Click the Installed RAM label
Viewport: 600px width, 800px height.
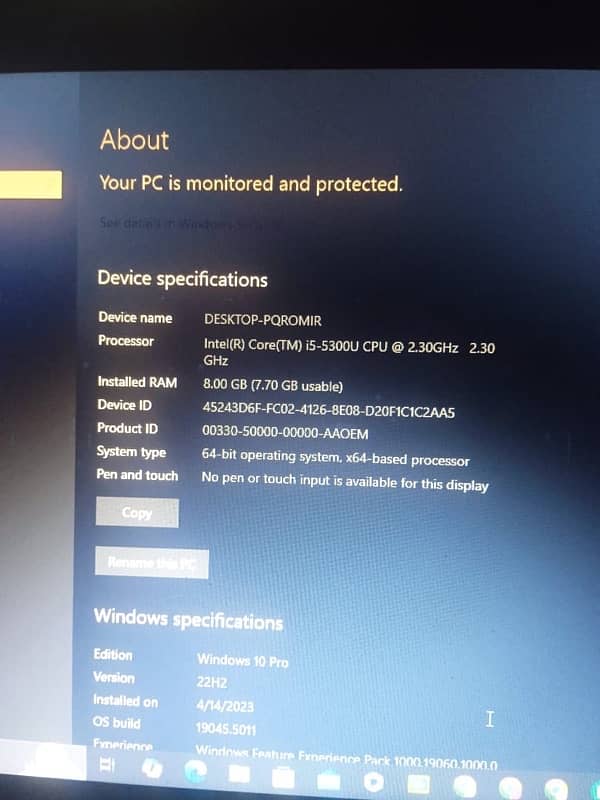137,382
